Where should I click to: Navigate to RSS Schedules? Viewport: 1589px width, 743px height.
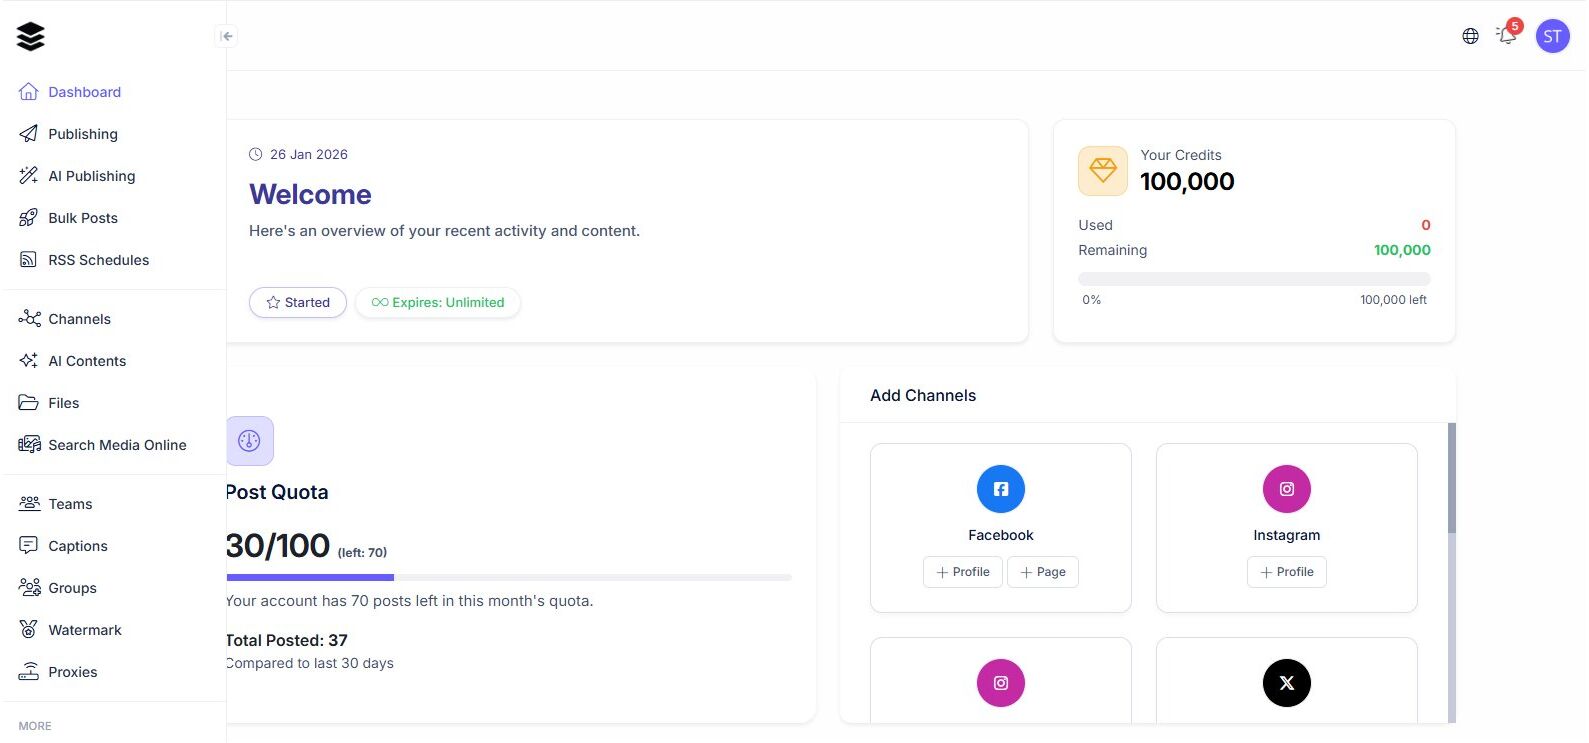[98, 260]
